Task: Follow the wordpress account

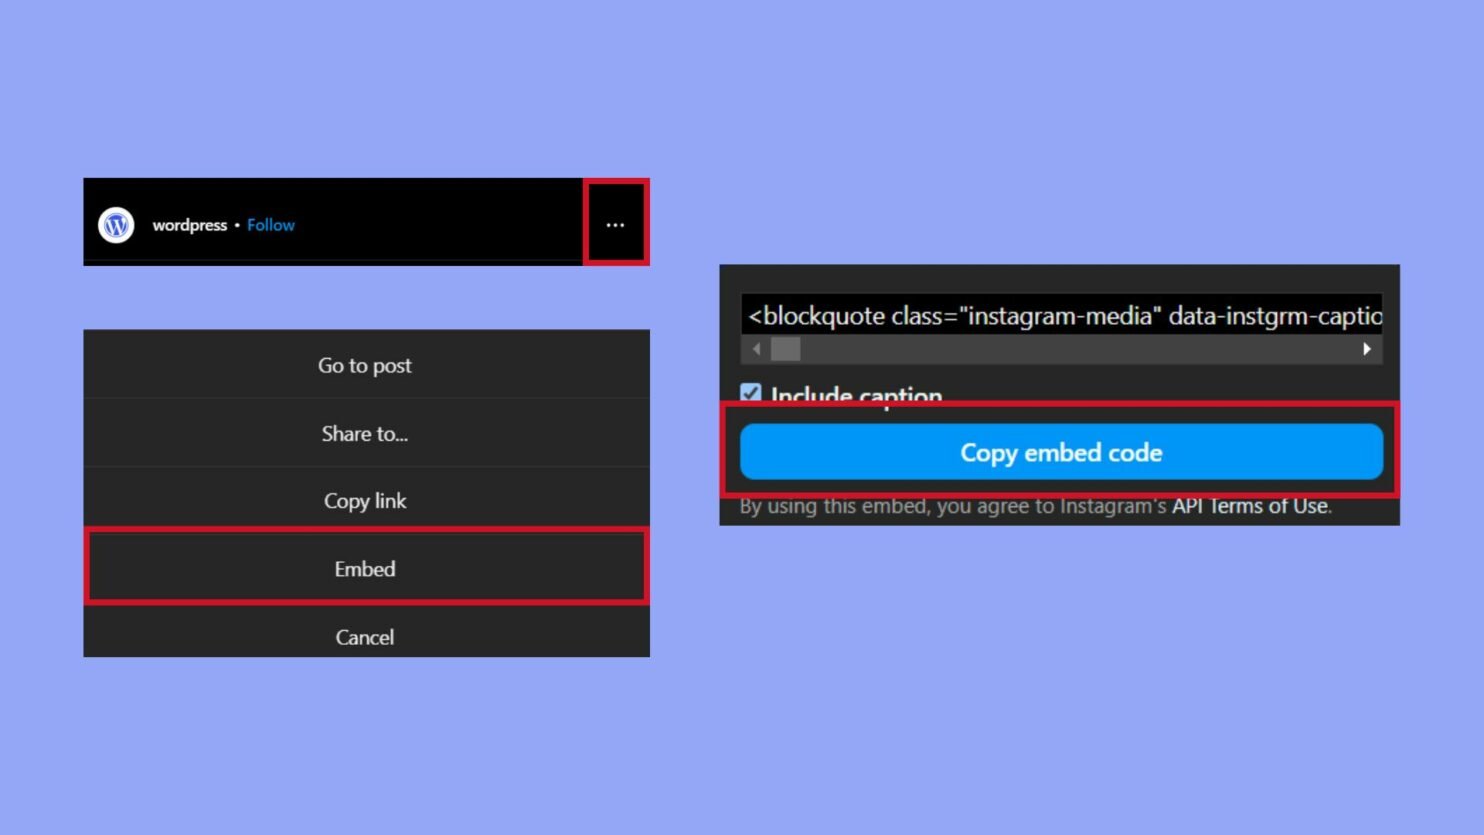Action: click(x=270, y=225)
